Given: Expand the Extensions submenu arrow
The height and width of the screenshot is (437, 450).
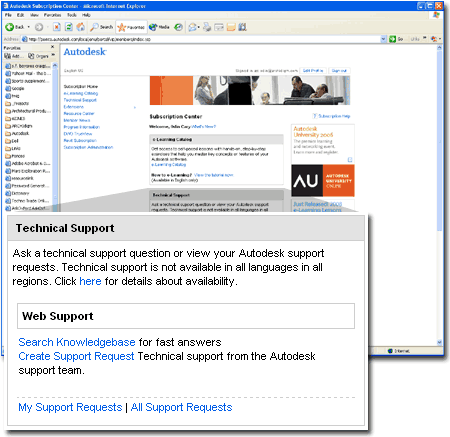Looking at the screenshot, I should point(135,107).
